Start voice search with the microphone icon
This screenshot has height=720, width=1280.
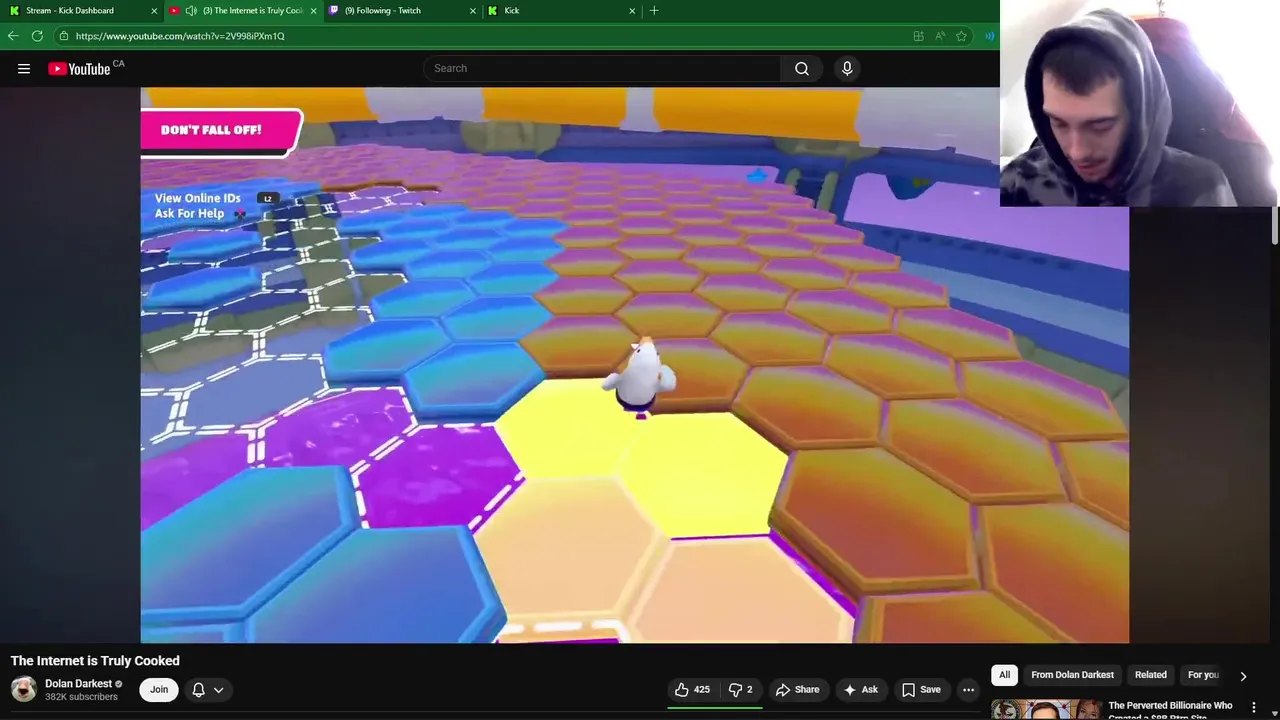coord(847,68)
